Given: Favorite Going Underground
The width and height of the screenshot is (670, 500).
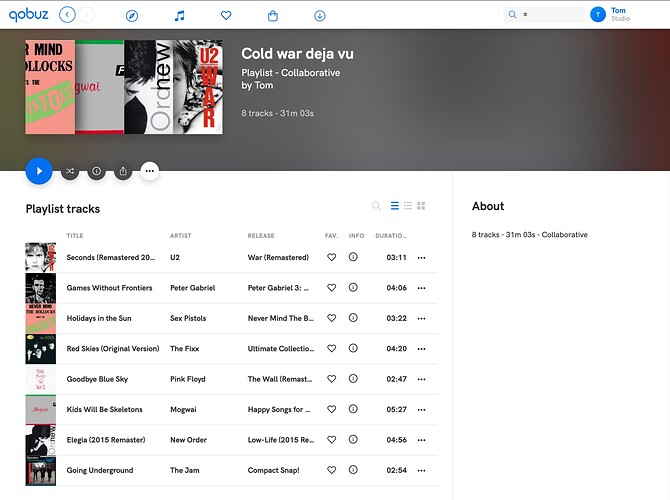Looking at the screenshot, I should [x=332, y=470].
